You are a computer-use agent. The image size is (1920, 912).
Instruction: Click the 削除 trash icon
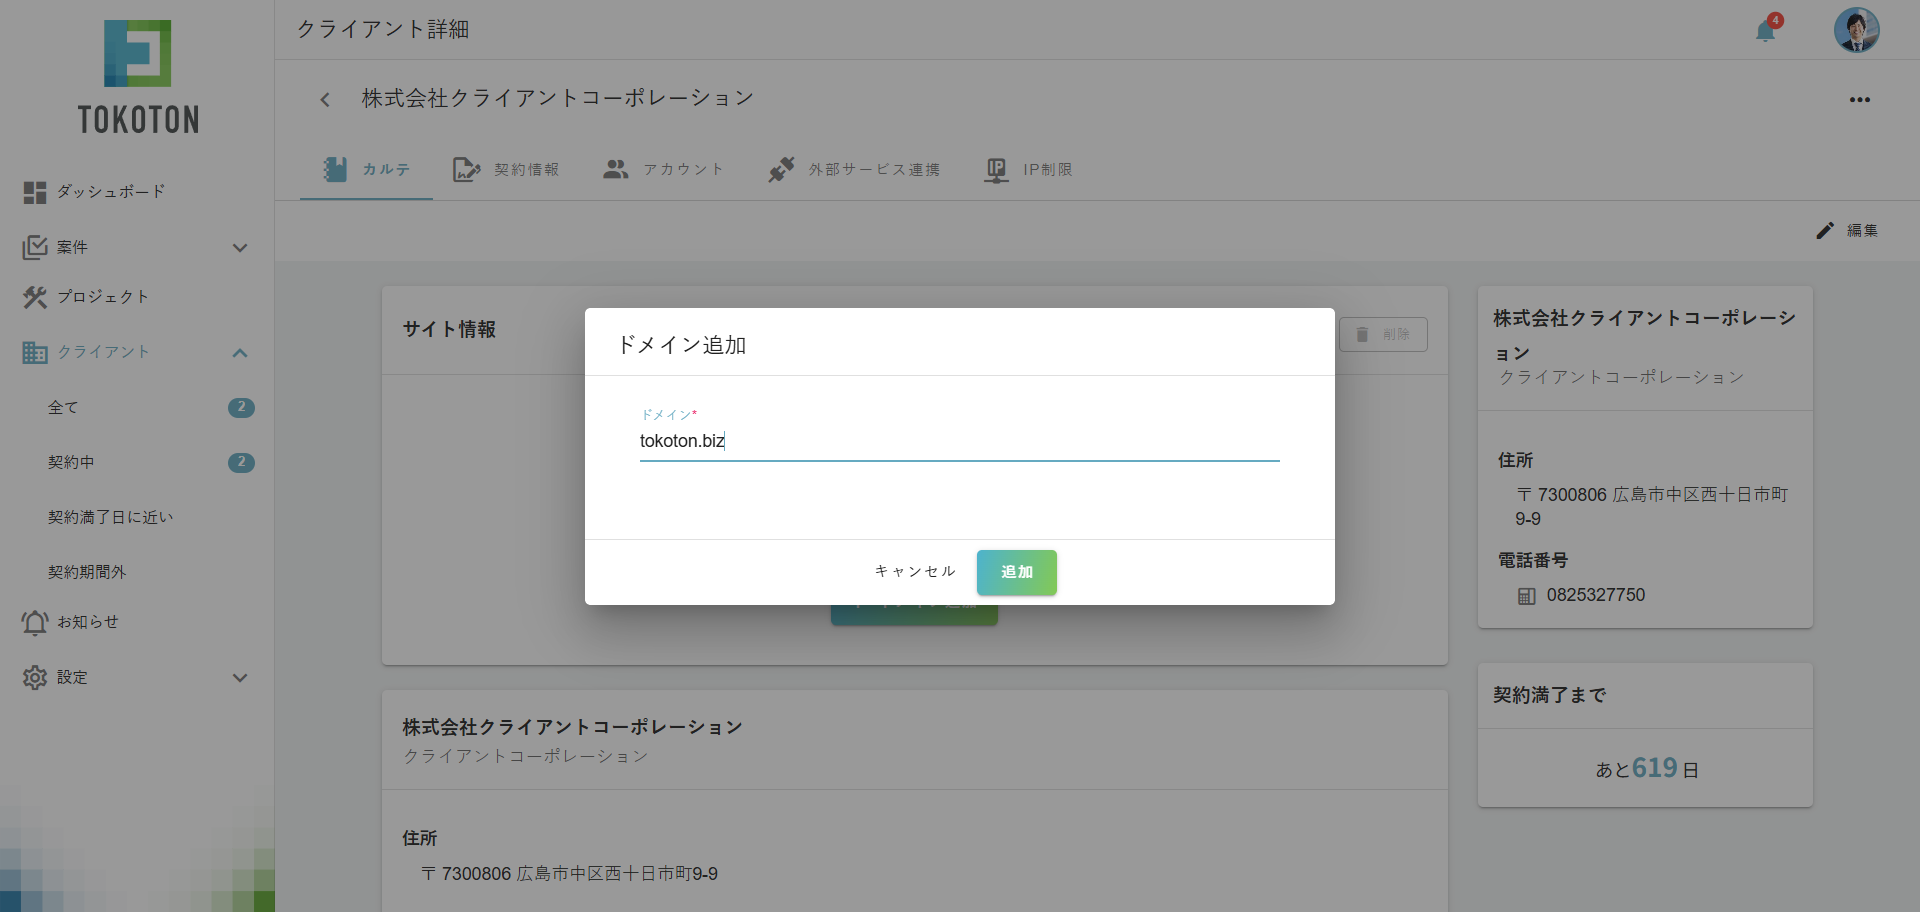[1362, 334]
